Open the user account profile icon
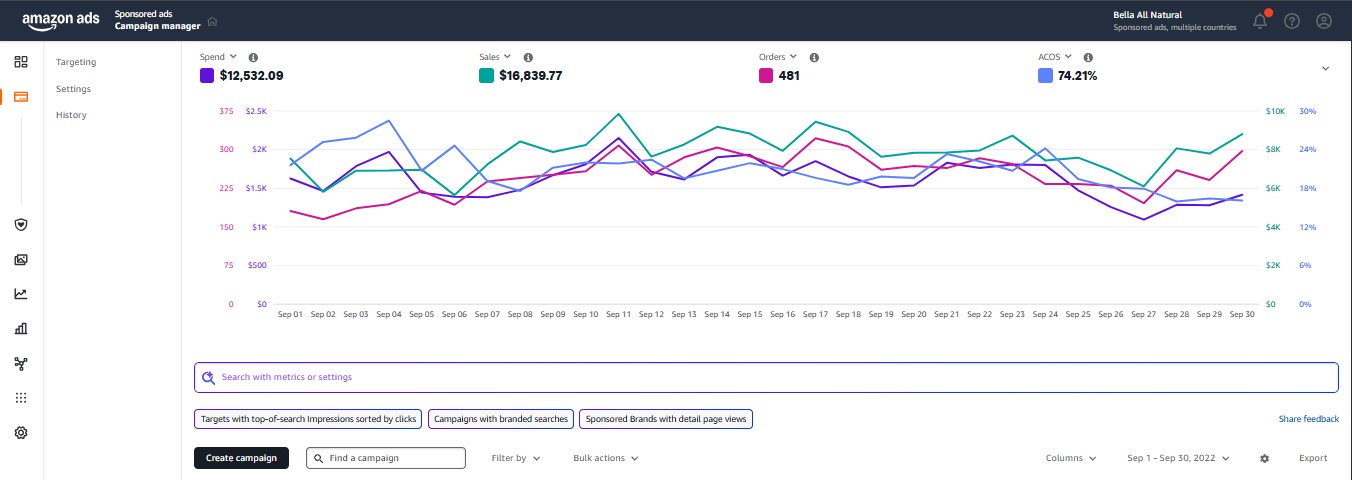 pos(1324,21)
